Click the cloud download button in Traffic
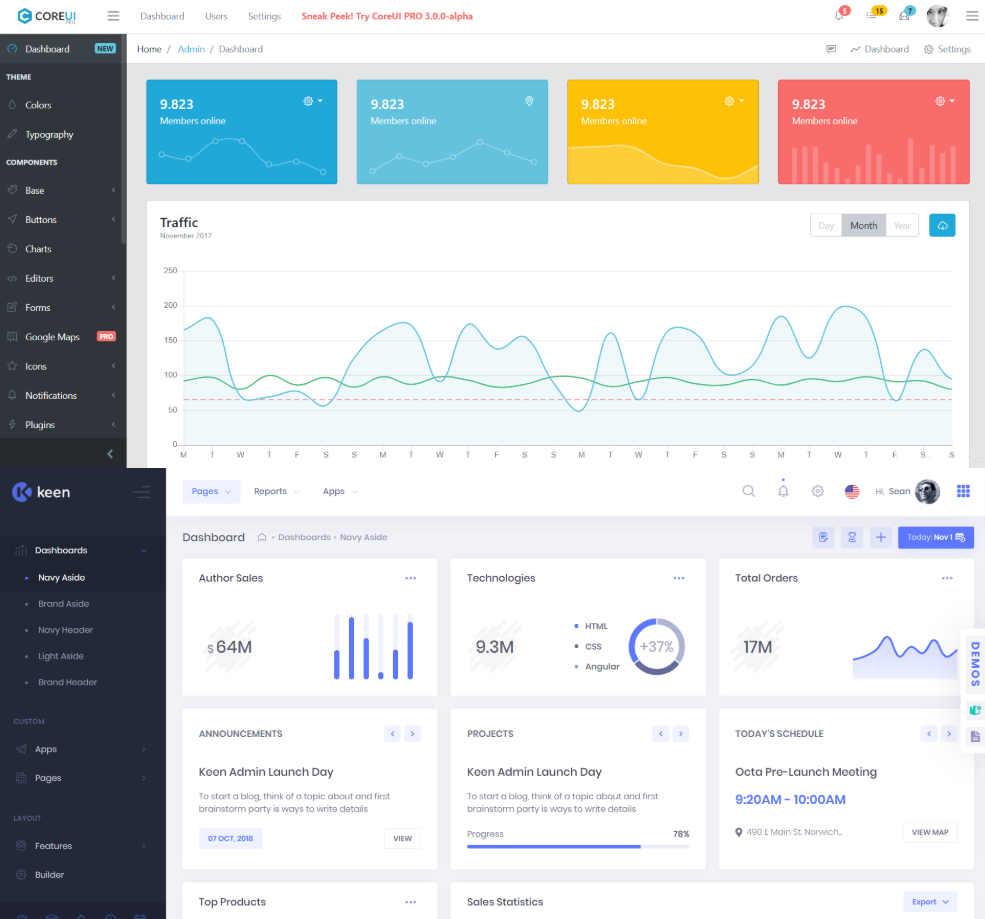Viewport: 985px width, 919px height. (942, 226)
